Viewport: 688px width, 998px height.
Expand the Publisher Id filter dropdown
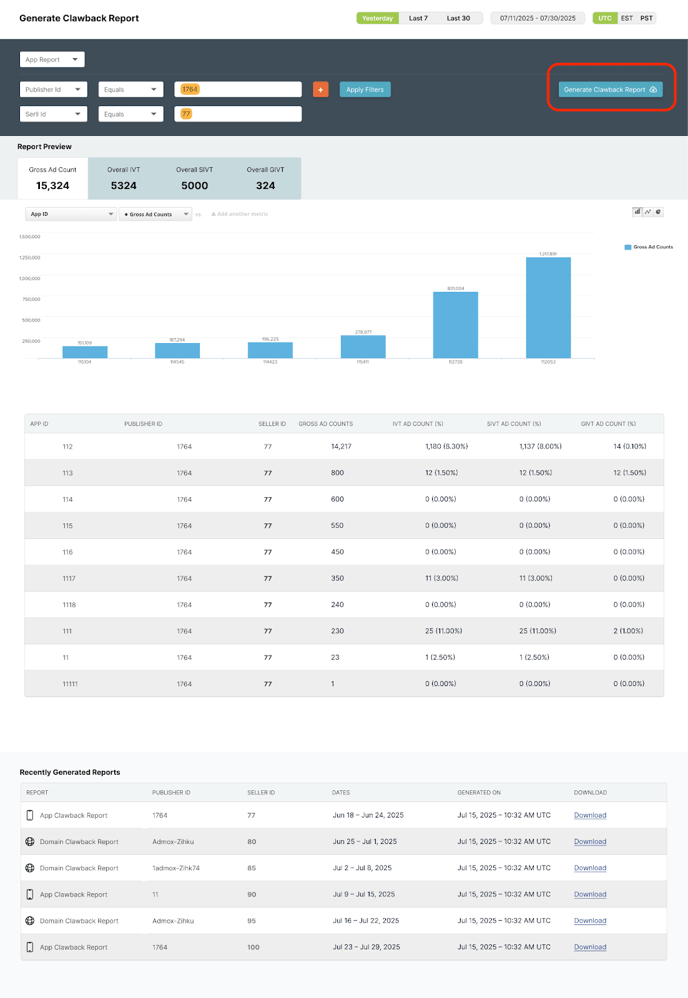(53, 89)
